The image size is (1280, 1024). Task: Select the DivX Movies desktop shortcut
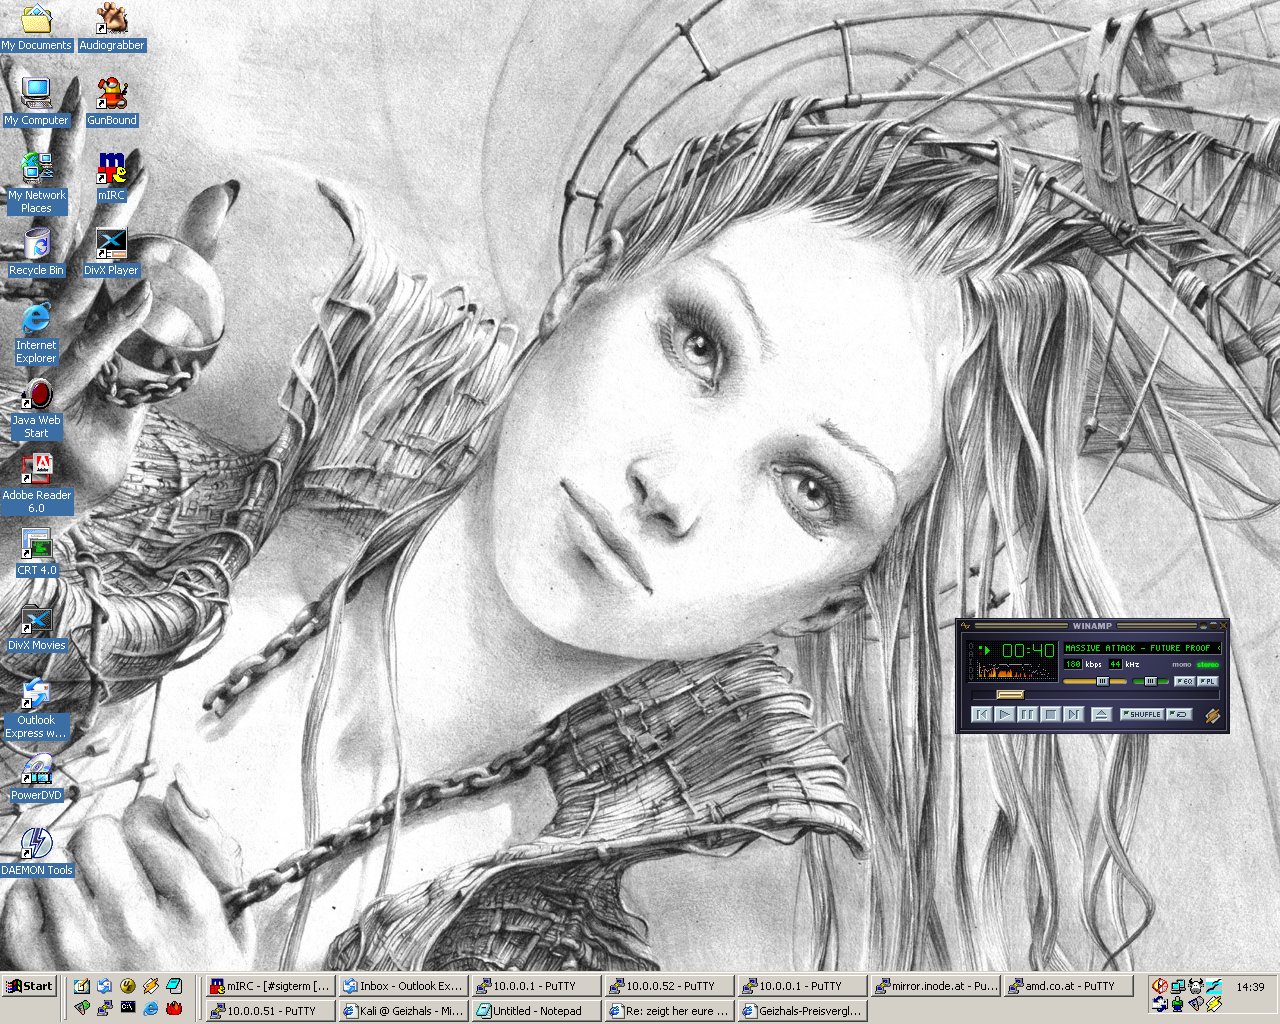36,627
